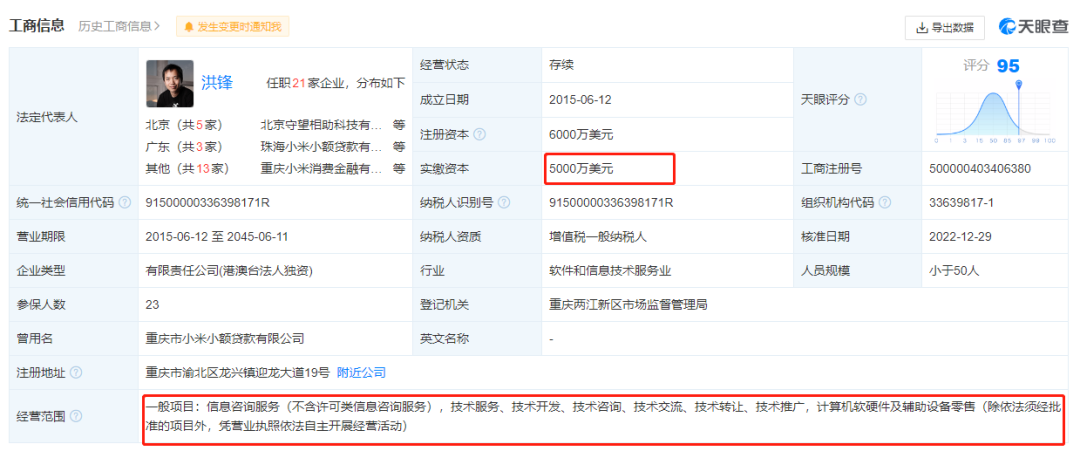Viewport: 1080px width, 451px height.
Task: Open the 洪锋 profile link
Action: point(217,83)
